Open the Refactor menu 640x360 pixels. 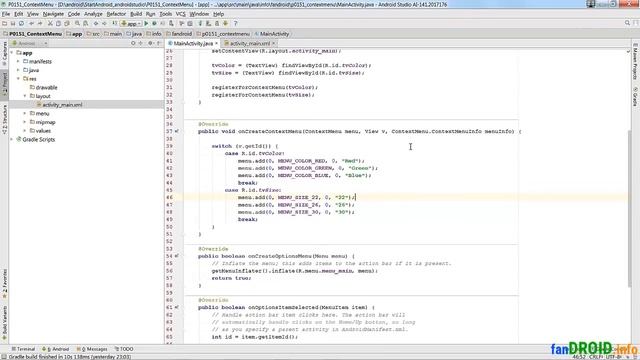click(x=116, y=14)
